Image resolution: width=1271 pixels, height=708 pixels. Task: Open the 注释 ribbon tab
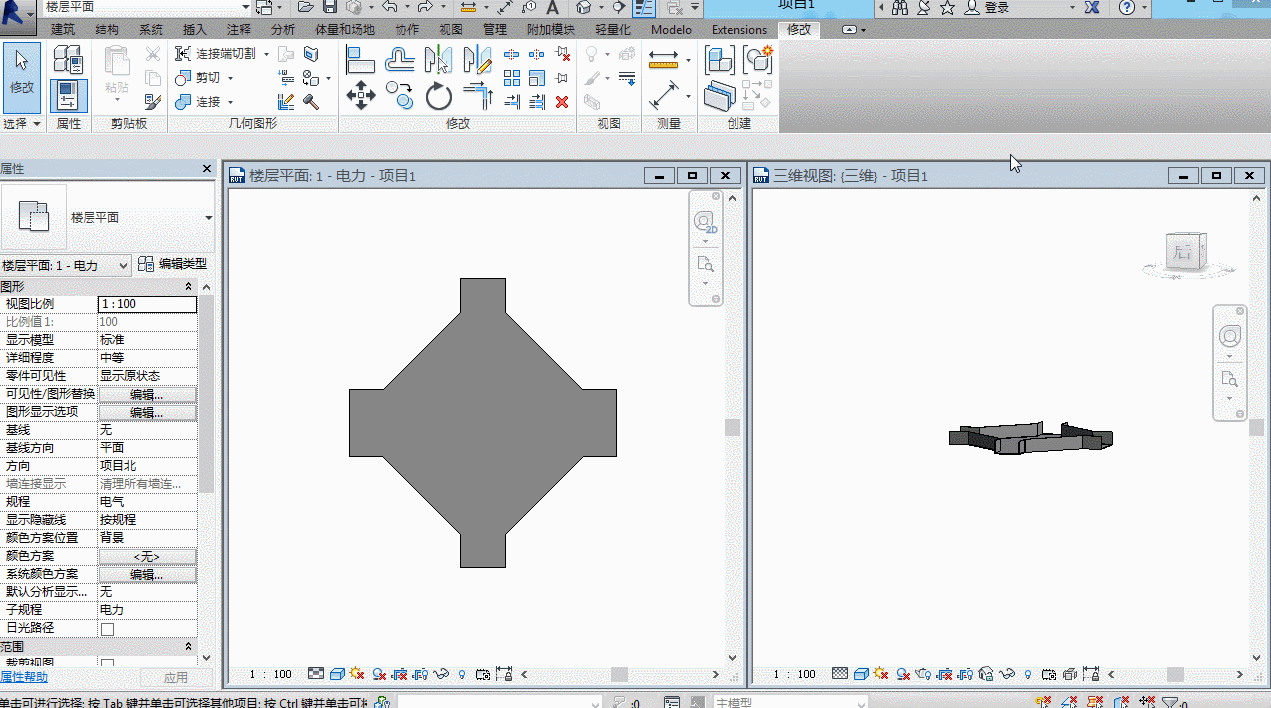(239, 30)
